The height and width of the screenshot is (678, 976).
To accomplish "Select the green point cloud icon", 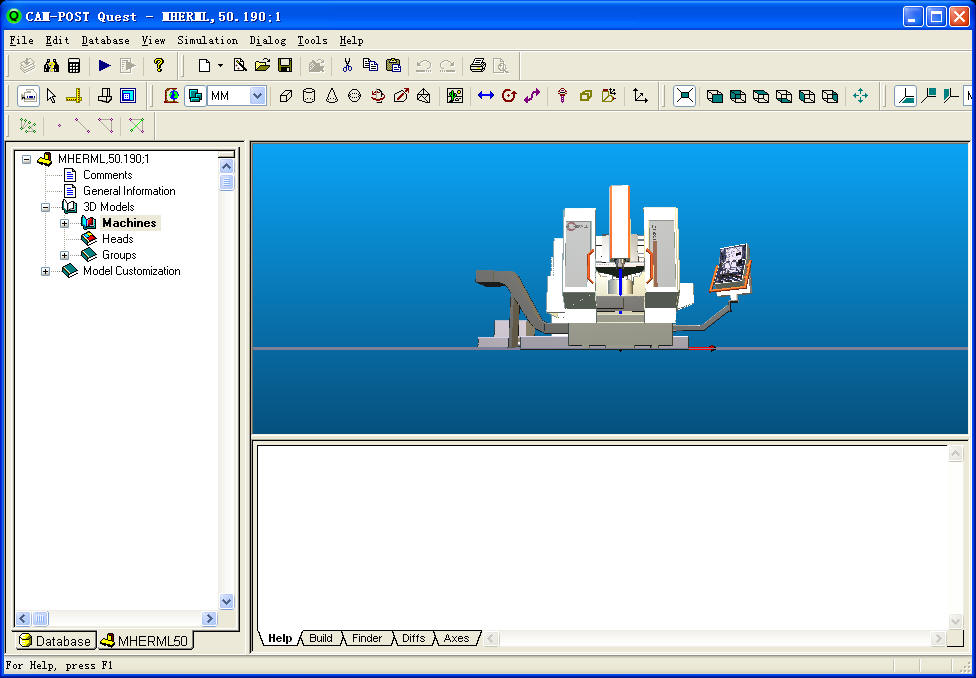I will point(28,126).
